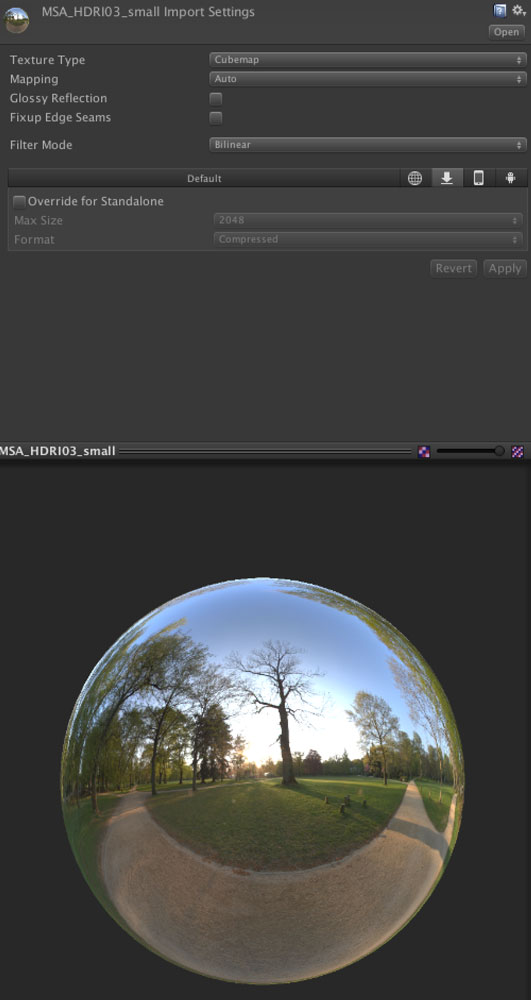Open the gear settings menu icon
The image size is (531, 1000).
click(518, 10)
